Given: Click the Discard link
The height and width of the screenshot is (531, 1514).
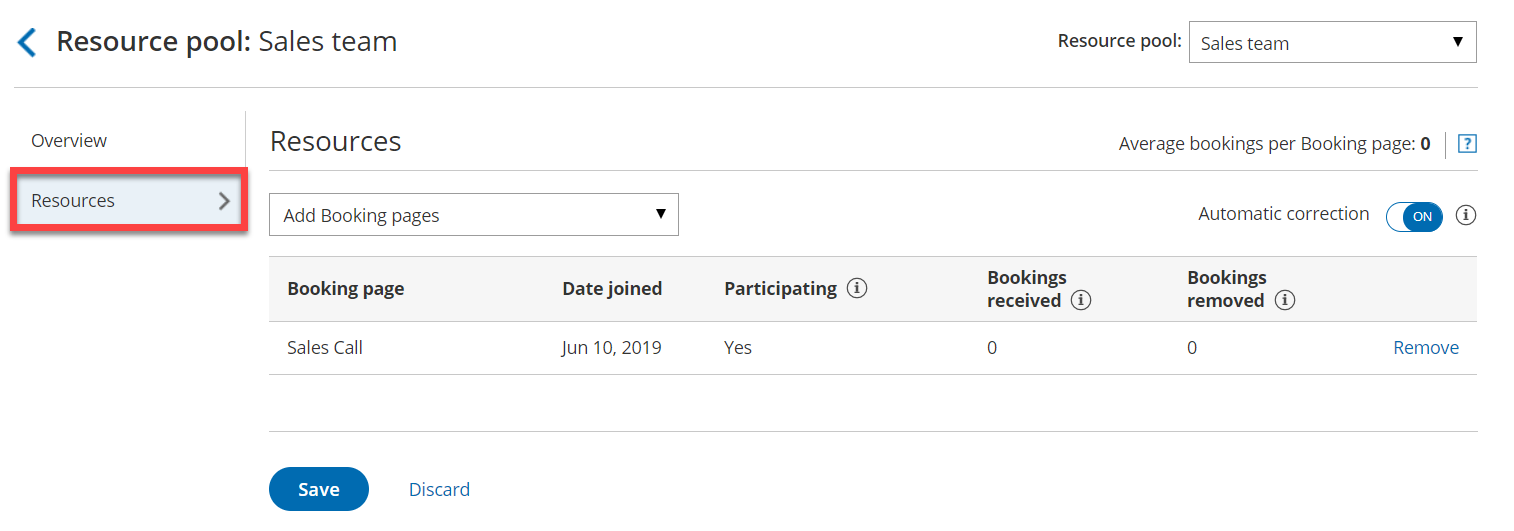Looking at the screenshot, I should click(439, 489).
